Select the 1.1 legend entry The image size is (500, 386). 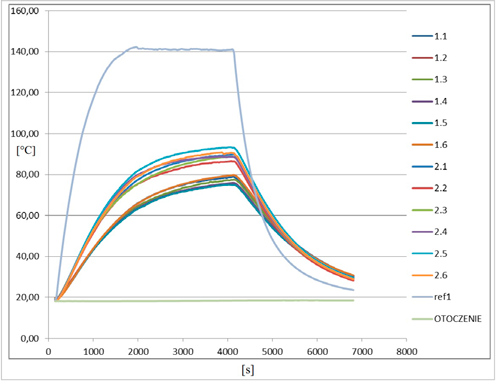pos(429,36)
